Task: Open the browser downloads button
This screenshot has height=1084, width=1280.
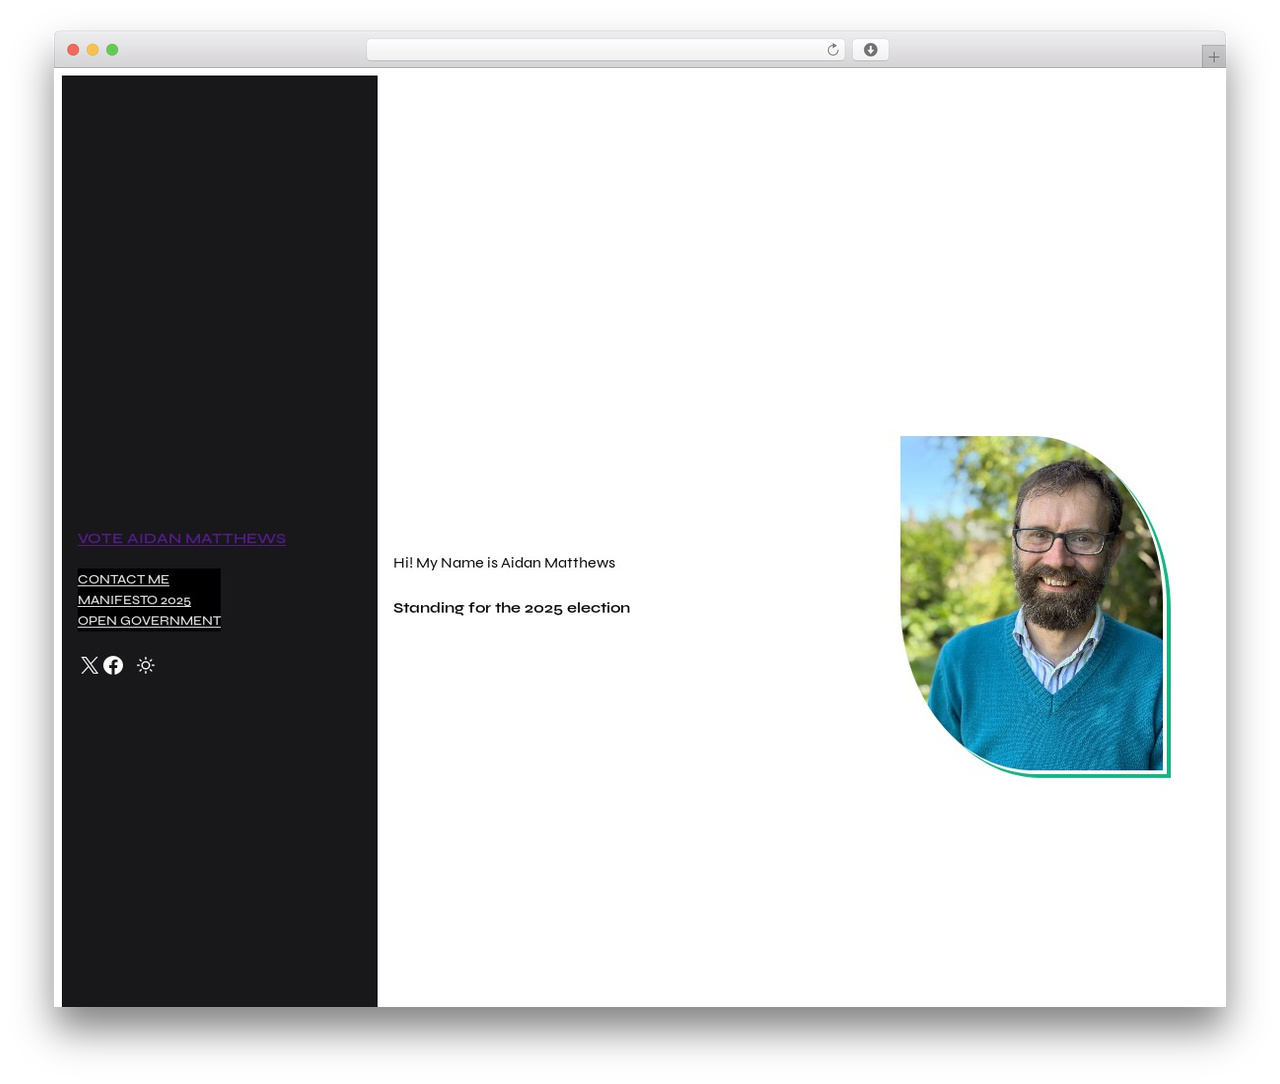Action: point(870,50)
